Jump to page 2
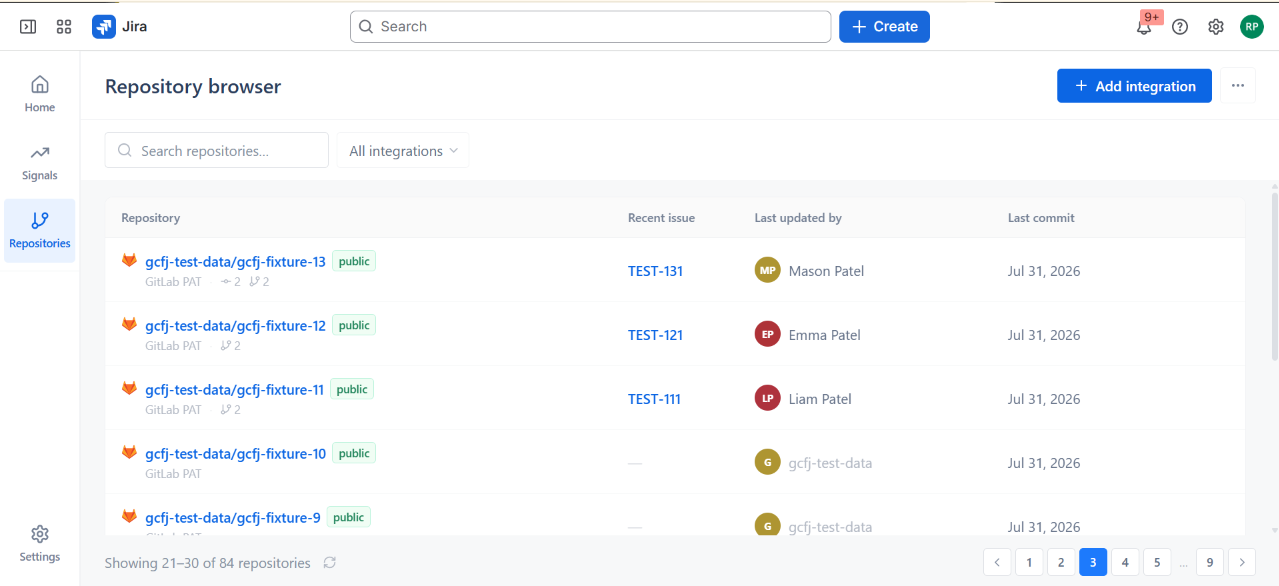 point(1061,563)
